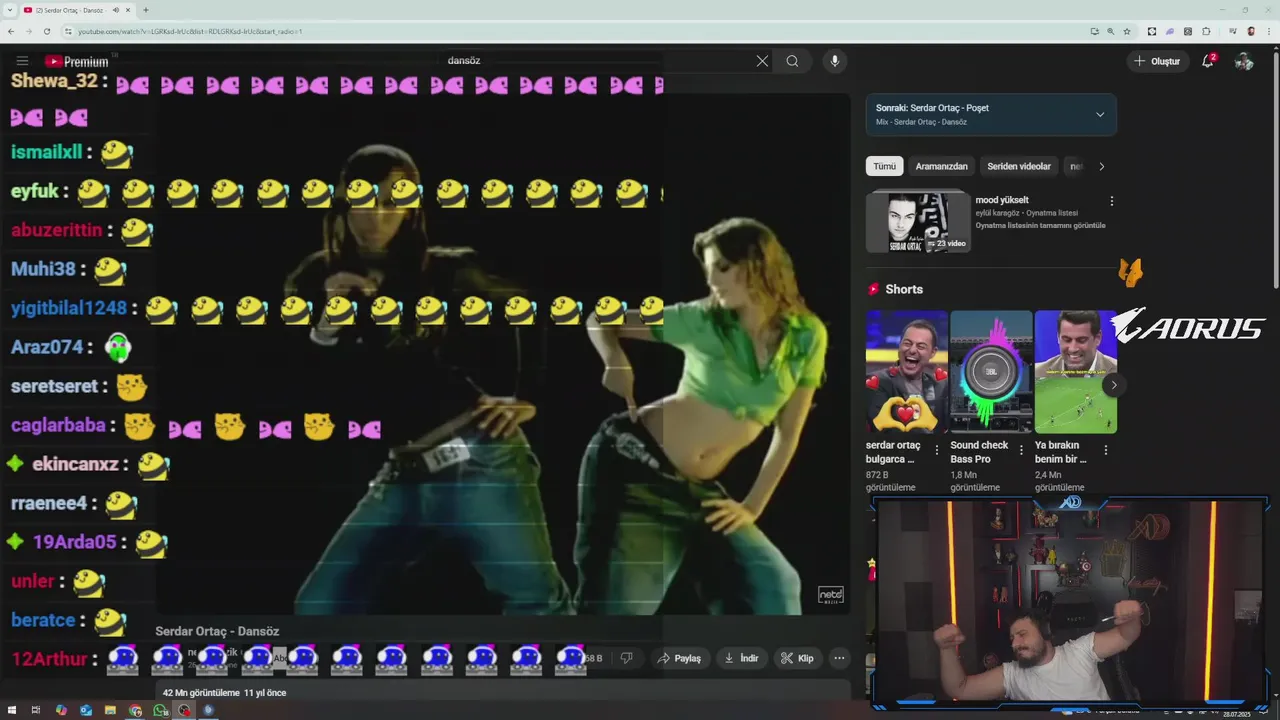The image size is (1280, 720).
Task: Select the Aramanızdan filter chip
Action: point(941,166)
